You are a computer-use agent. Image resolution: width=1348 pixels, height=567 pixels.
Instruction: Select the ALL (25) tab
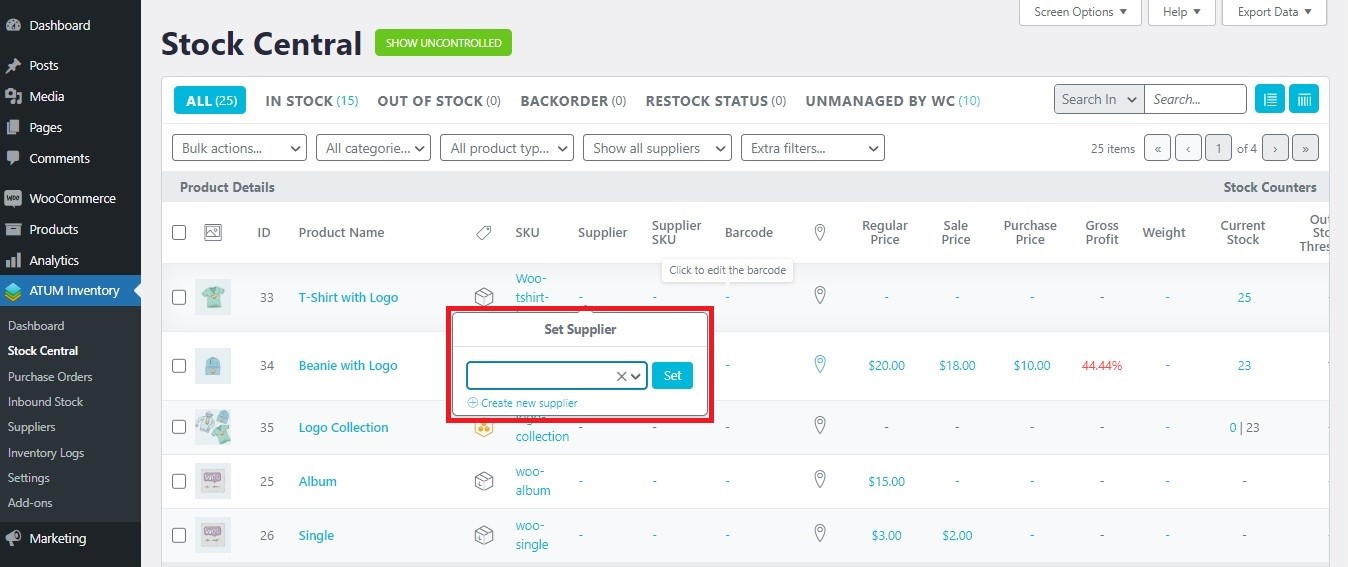[x=210, y=100]
